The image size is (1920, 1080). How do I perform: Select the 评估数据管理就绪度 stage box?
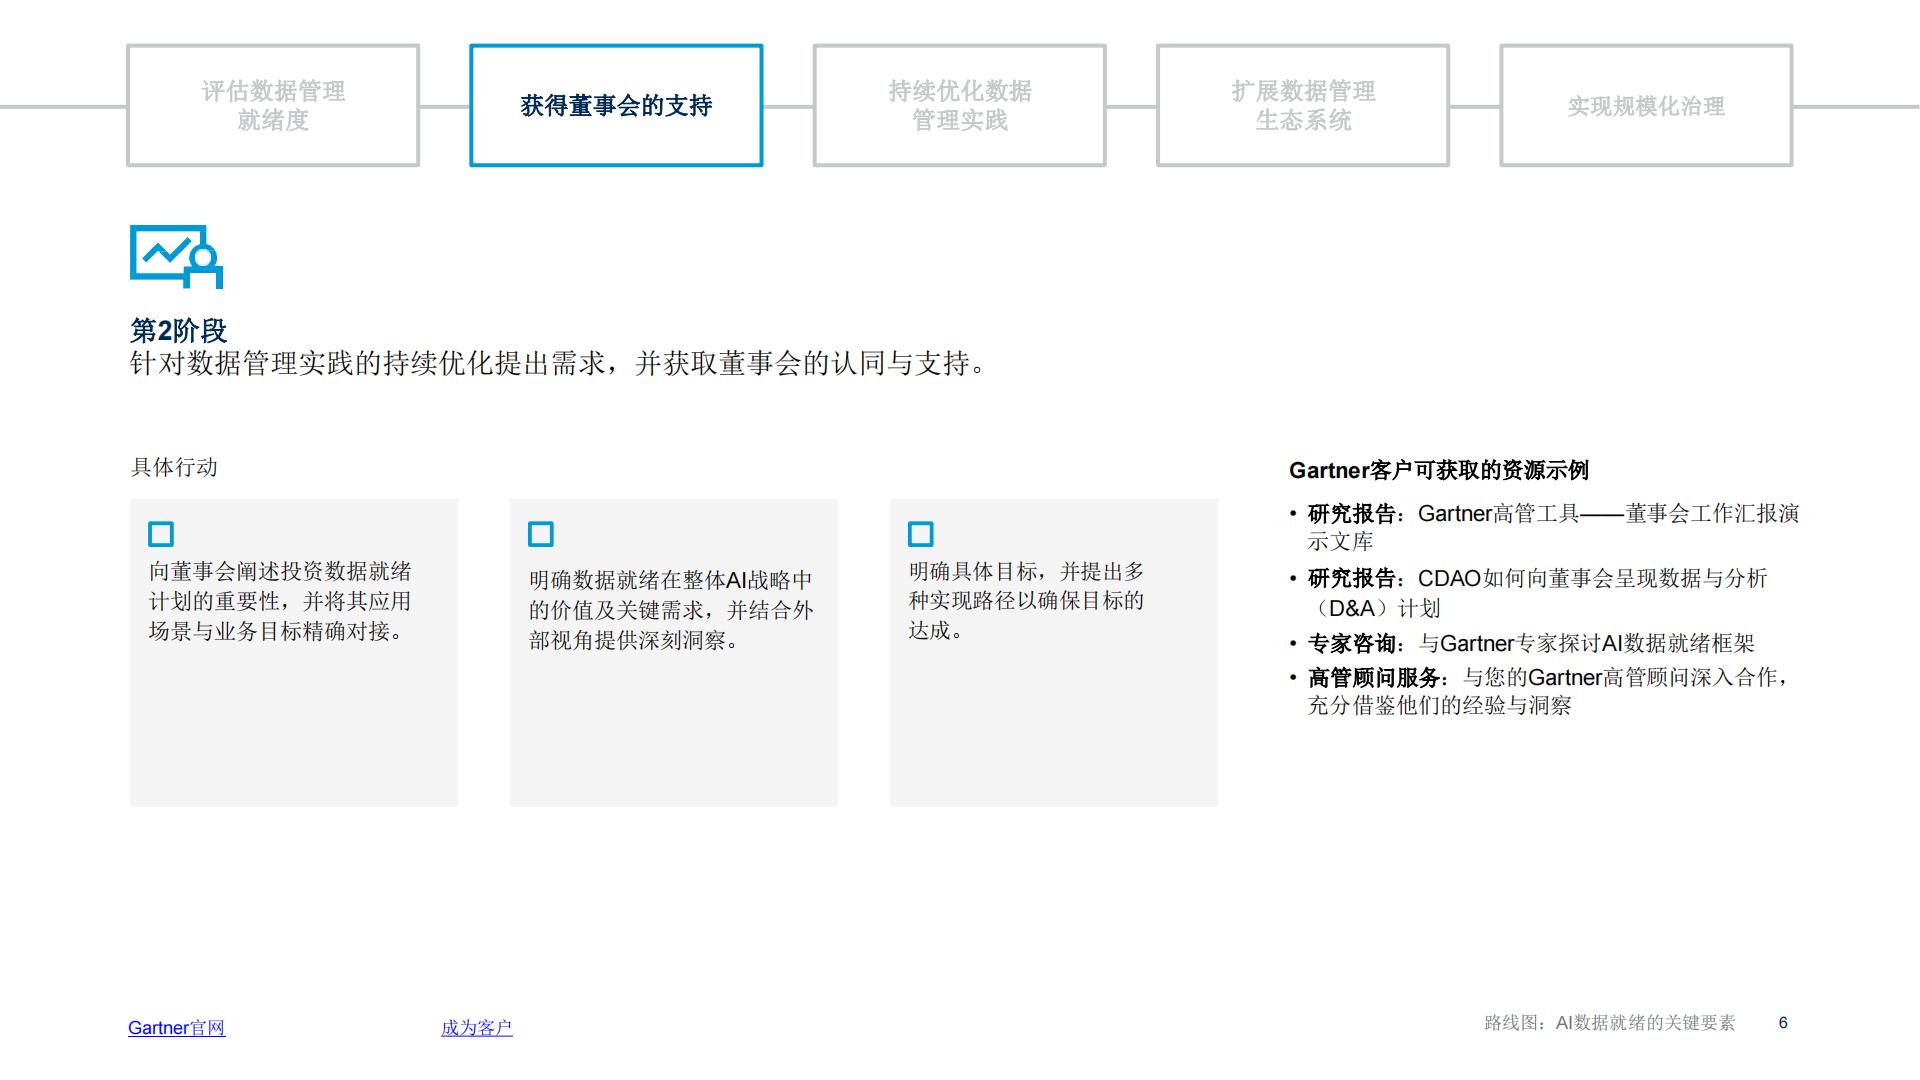click(273, 105)
